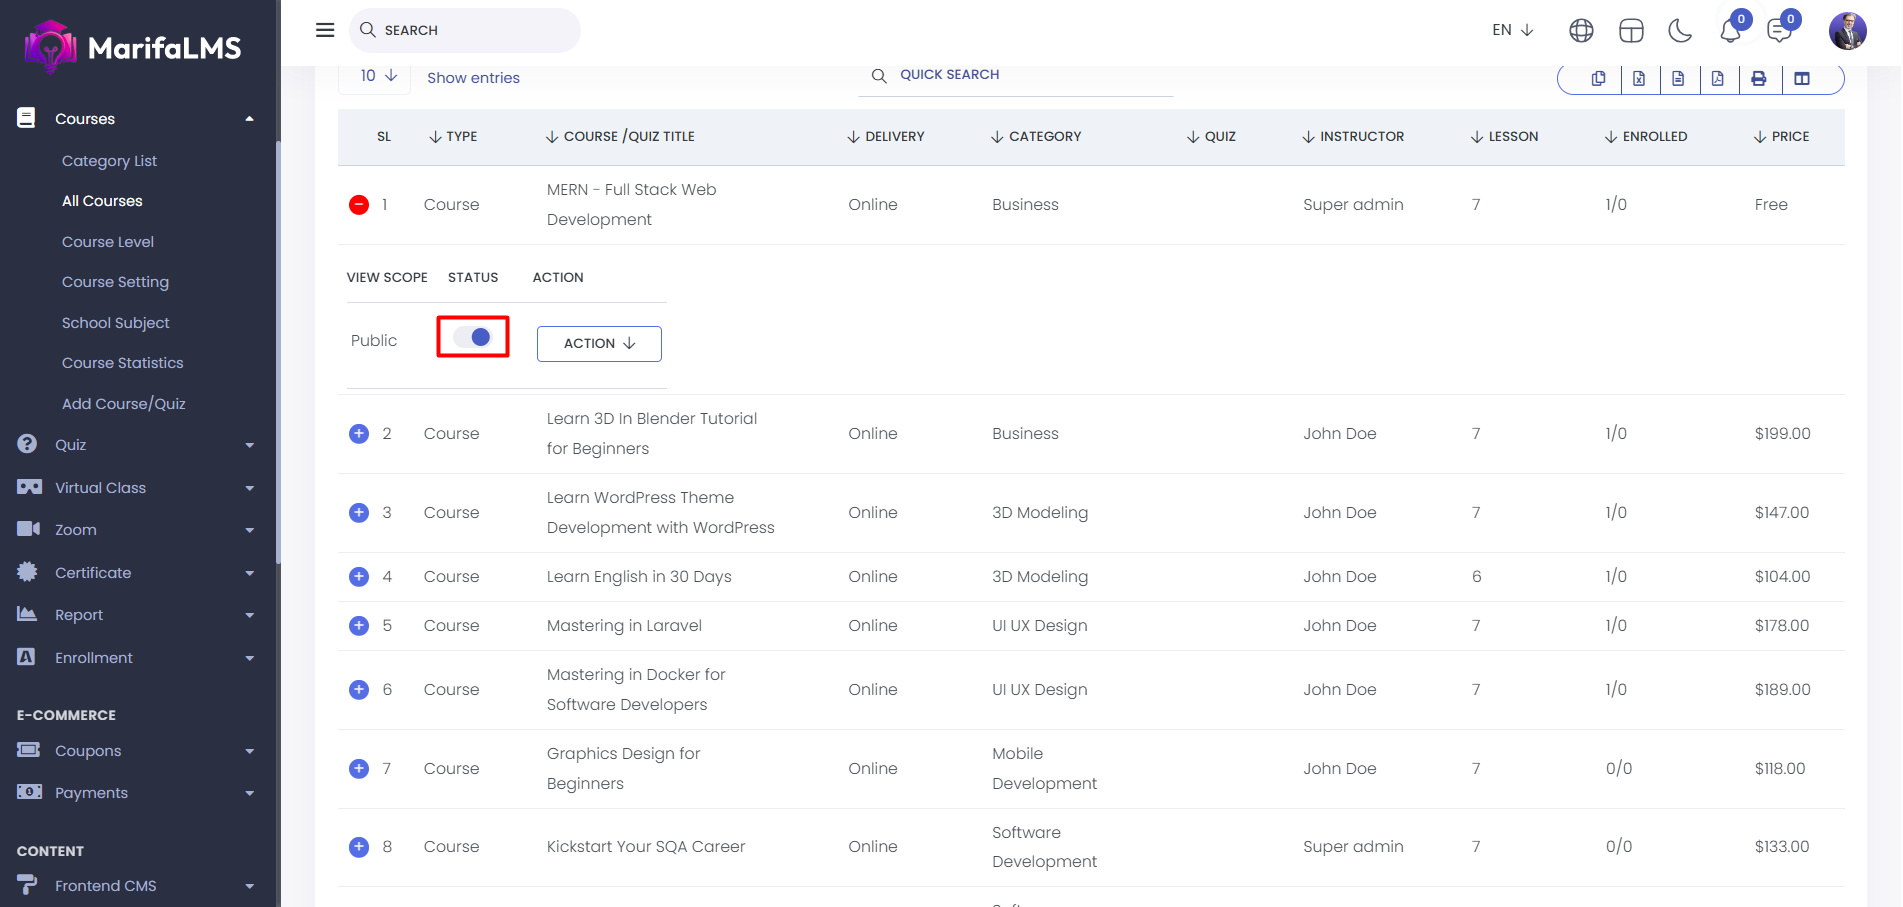Export course list as PDF
Image resolution: width=1903 pixels, height=907 pixels.
click(1718, 79)
